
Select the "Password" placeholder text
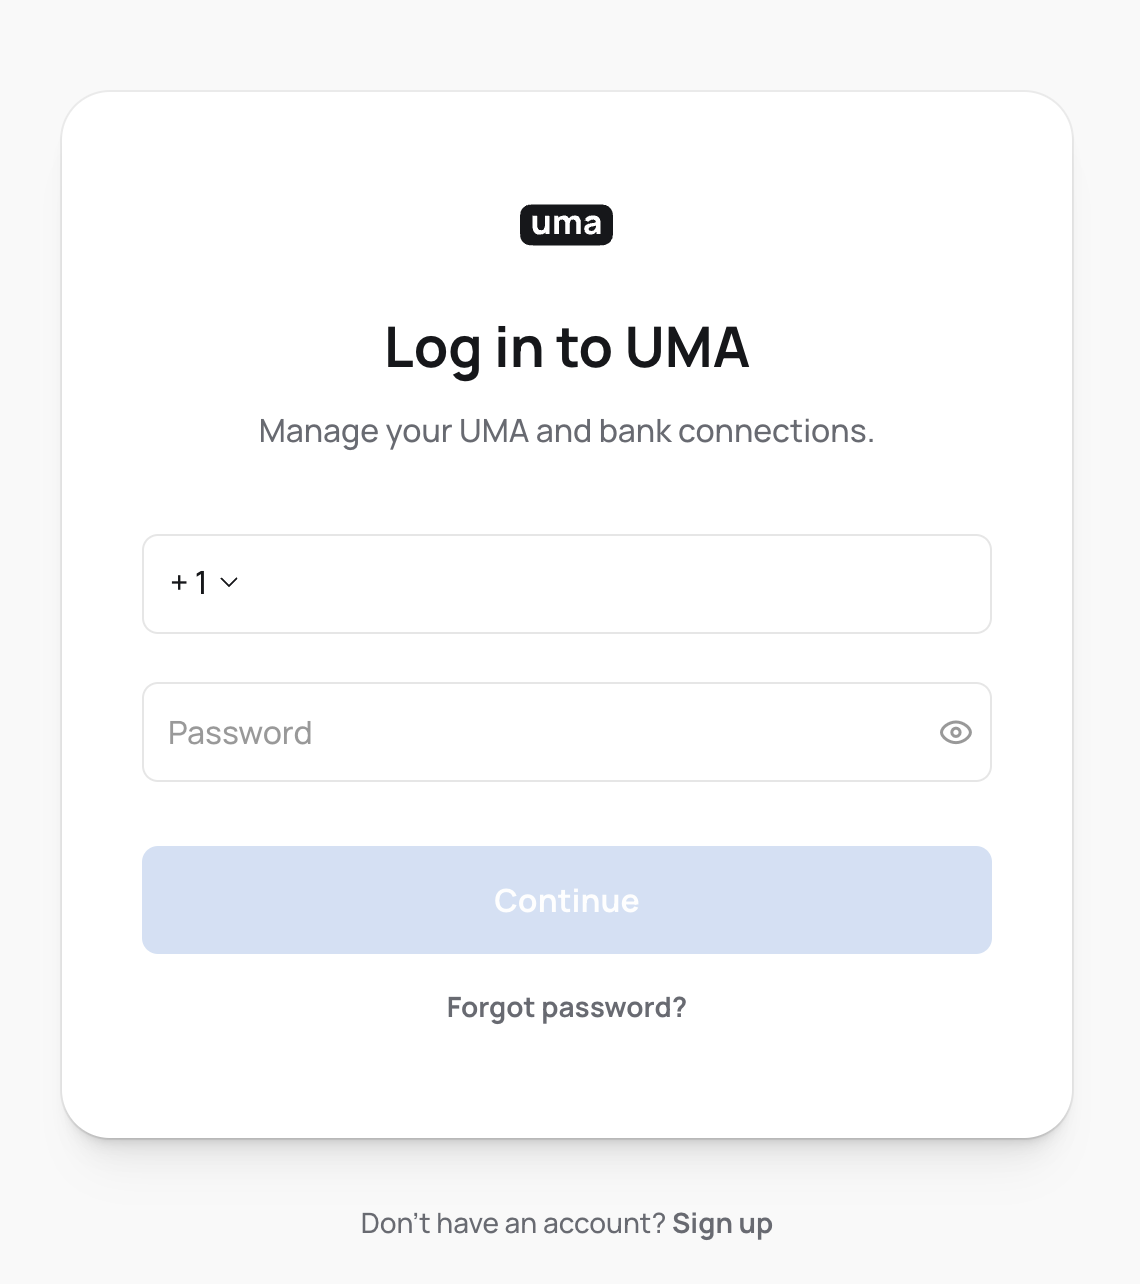[x=240, y=733]
